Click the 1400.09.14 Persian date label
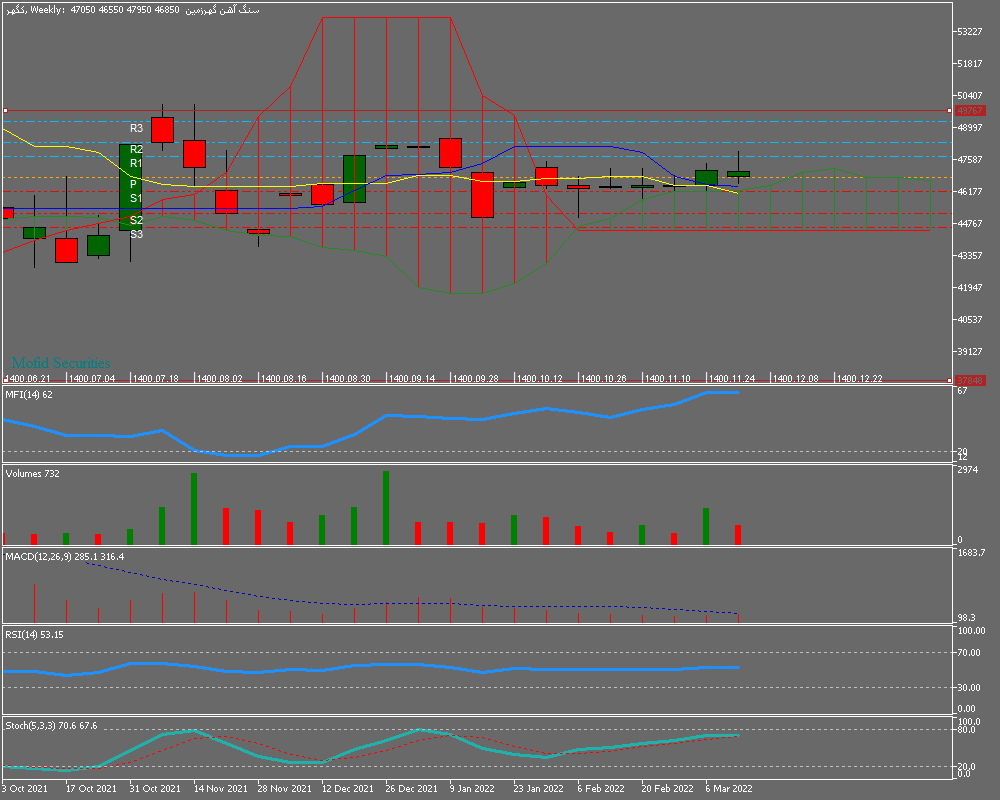 411,378
